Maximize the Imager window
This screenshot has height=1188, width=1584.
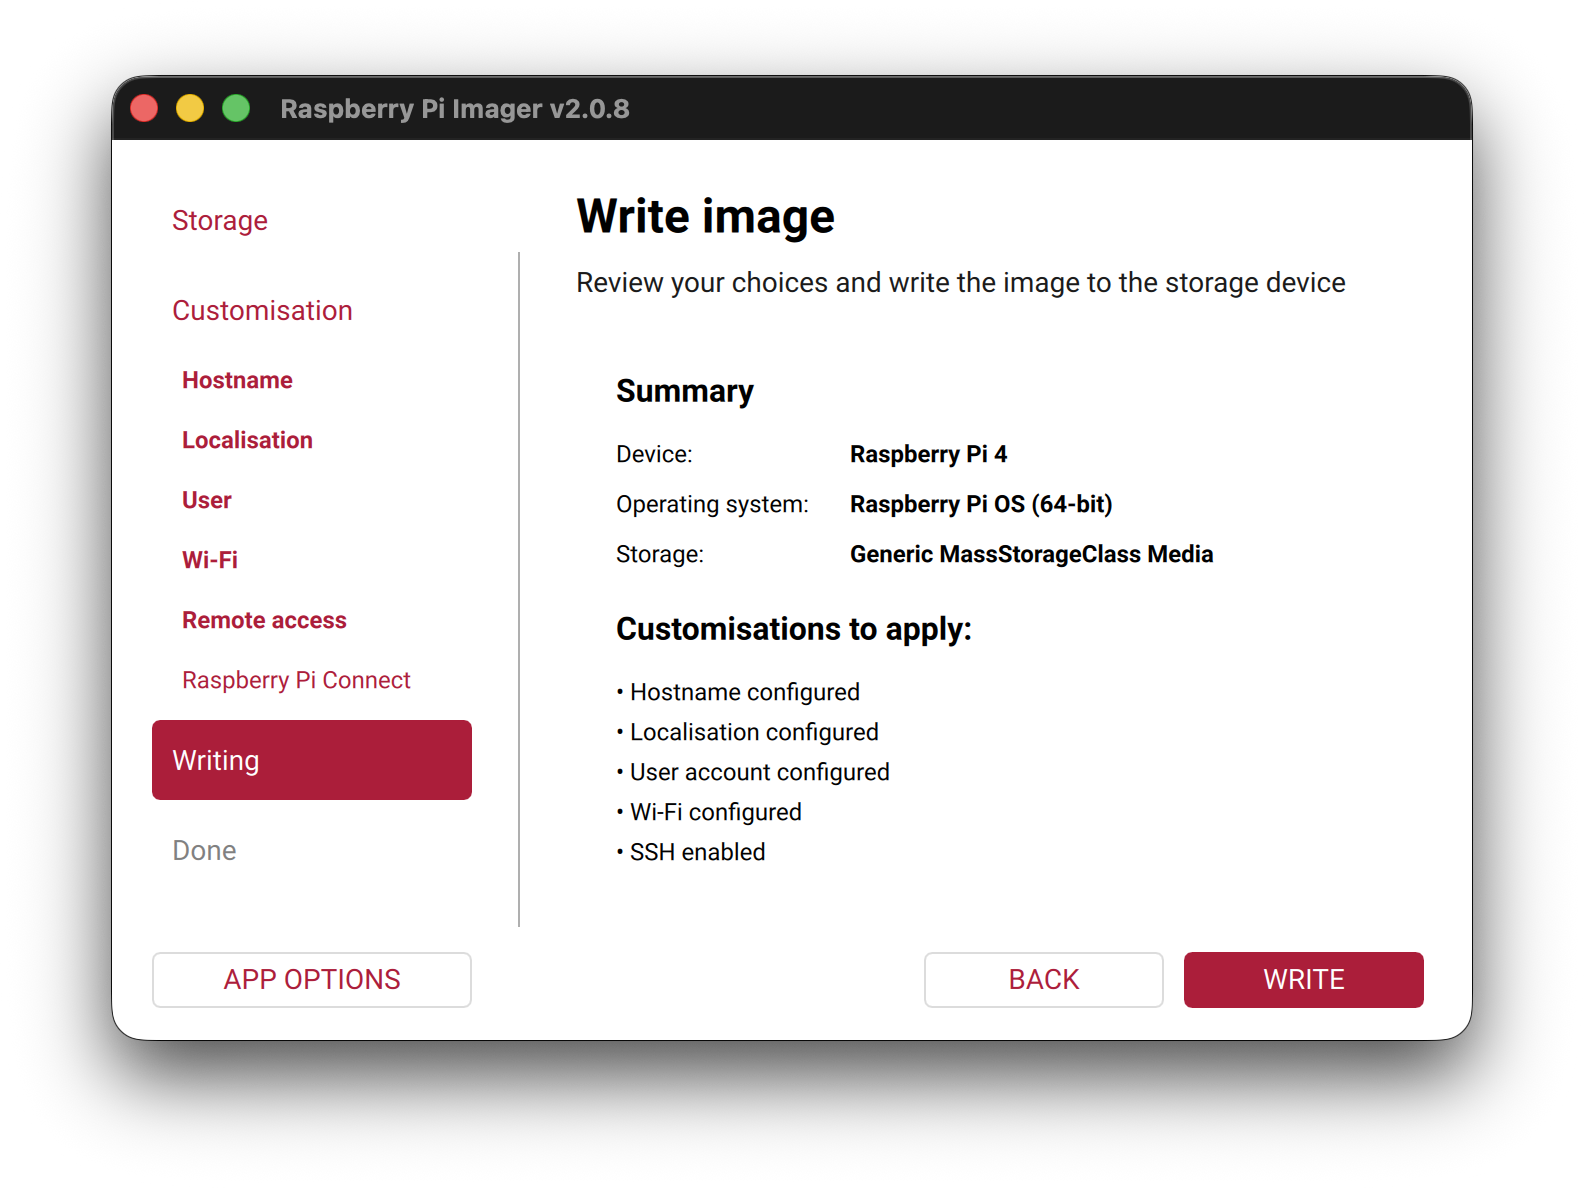point(236,108)
